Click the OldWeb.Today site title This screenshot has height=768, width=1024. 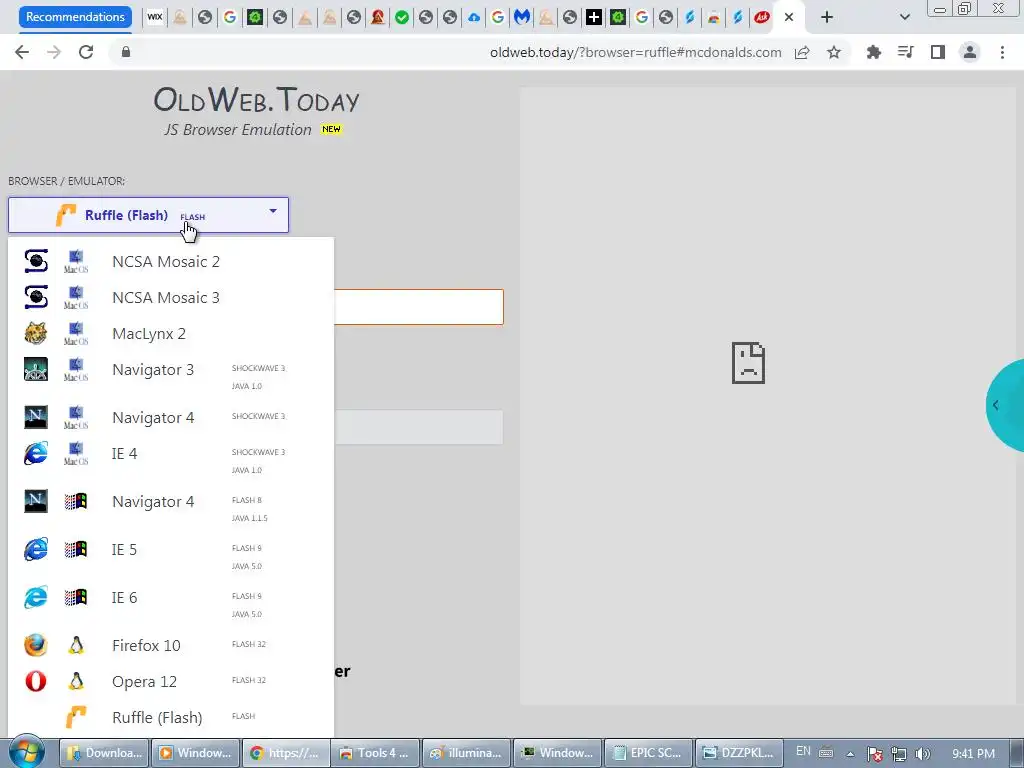coord(257,100)
